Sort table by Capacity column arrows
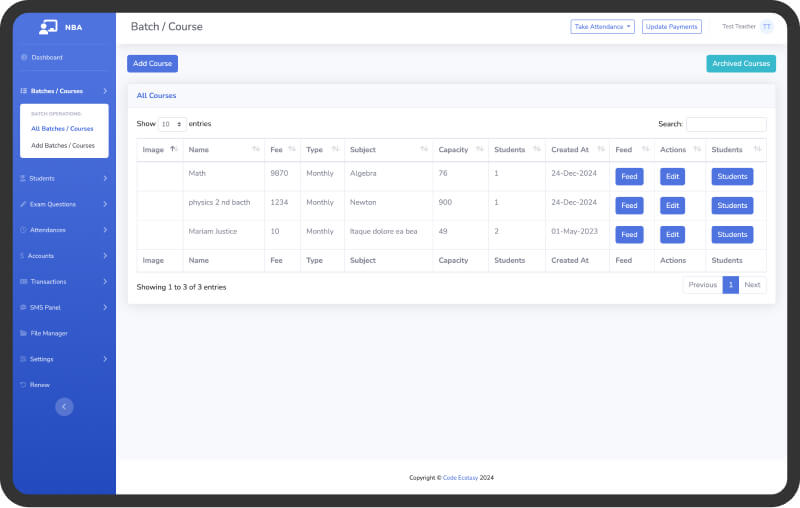Screen dimensions: 800x508 (478, 150)
